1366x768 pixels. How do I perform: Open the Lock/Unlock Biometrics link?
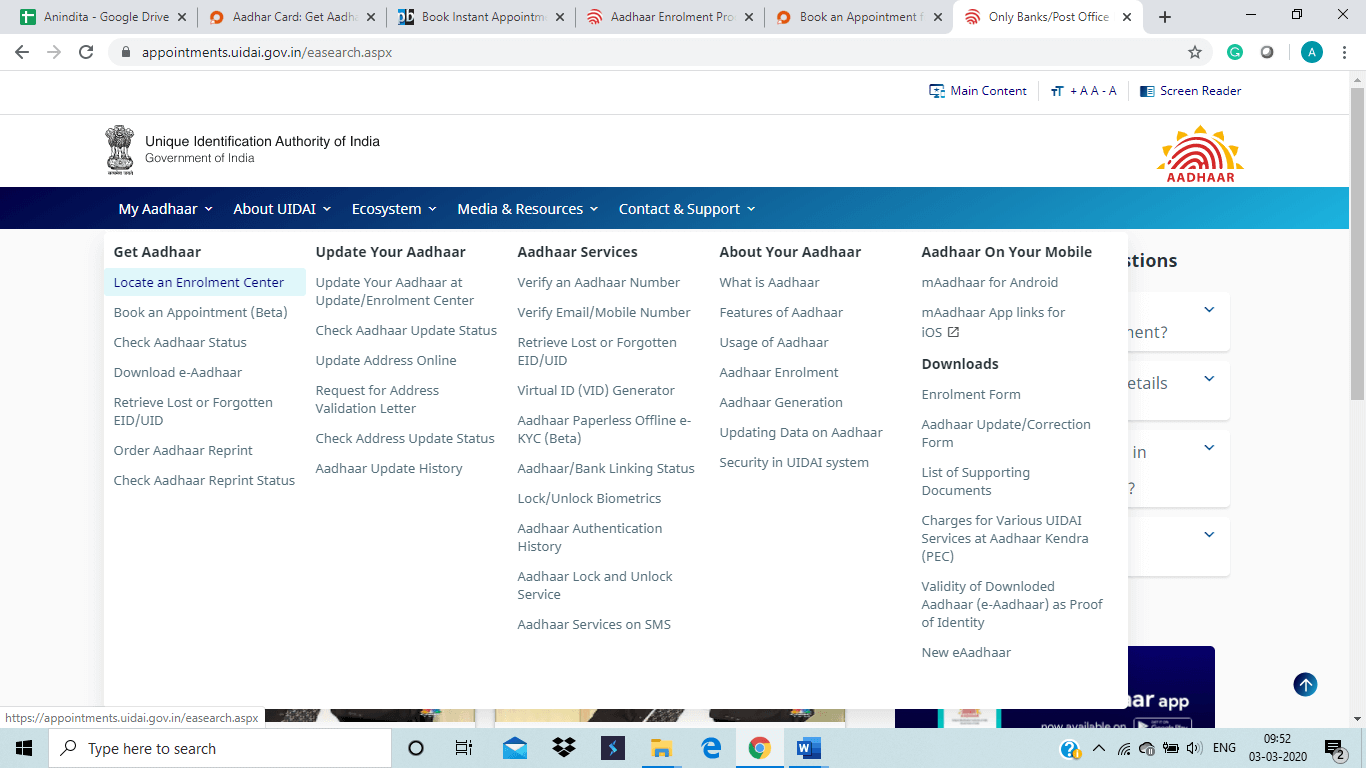click(x=589, y=498)
